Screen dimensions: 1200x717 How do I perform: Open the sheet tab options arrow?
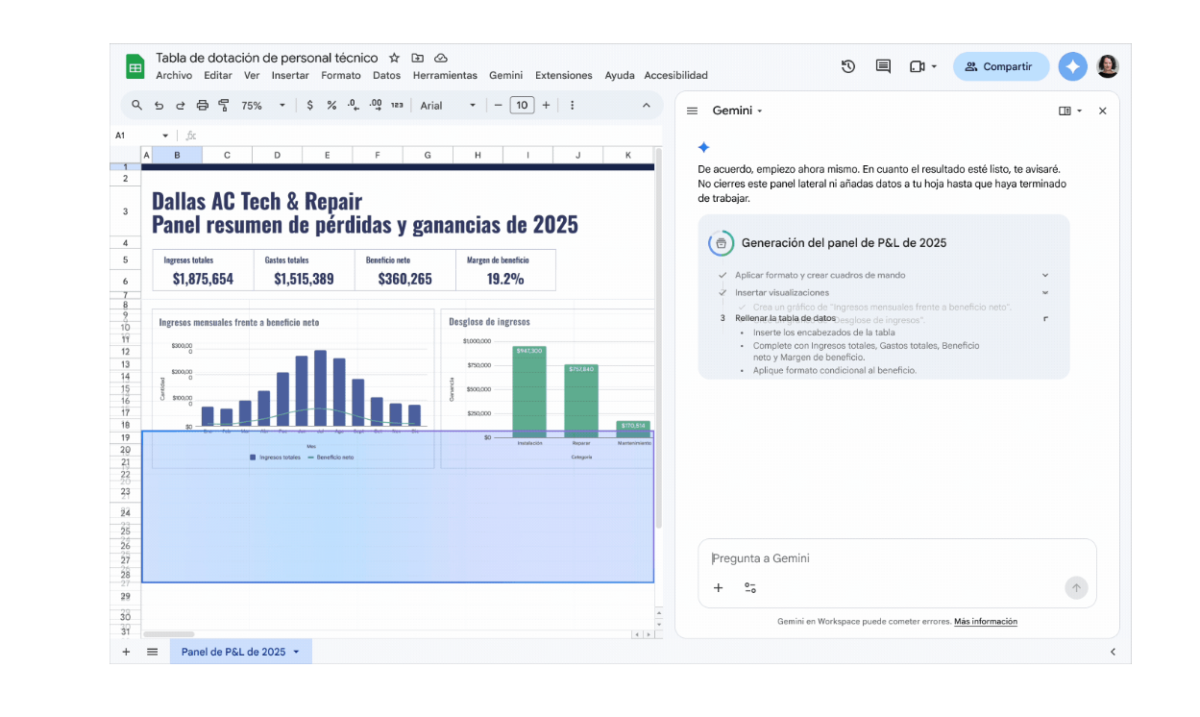[x=297, y=652]
